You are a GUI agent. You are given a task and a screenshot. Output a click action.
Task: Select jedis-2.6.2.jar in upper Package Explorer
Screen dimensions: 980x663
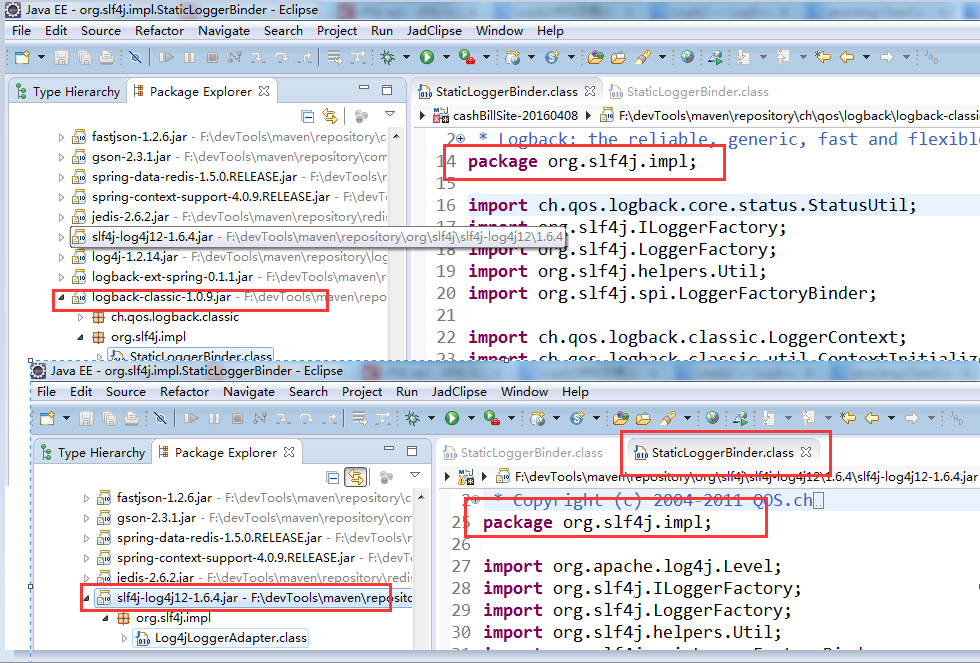tap(130, 217)
